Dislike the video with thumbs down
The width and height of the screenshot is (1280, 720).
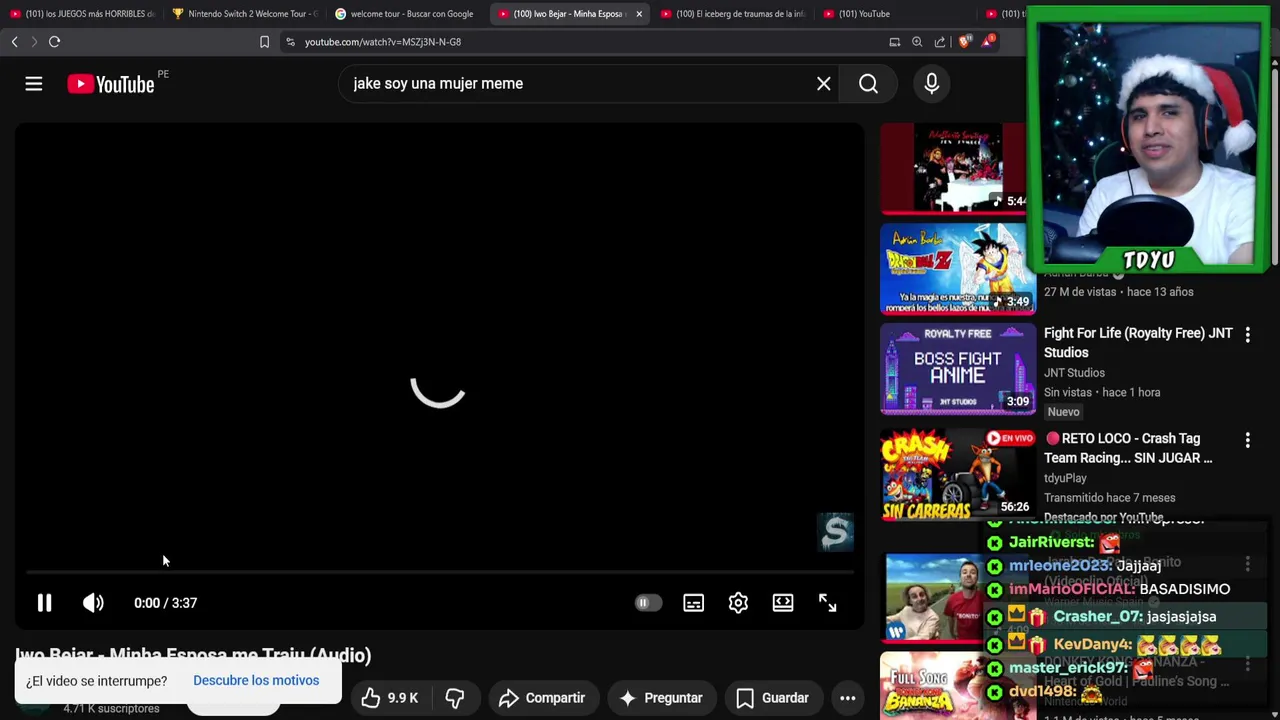[x=455, y=698]
